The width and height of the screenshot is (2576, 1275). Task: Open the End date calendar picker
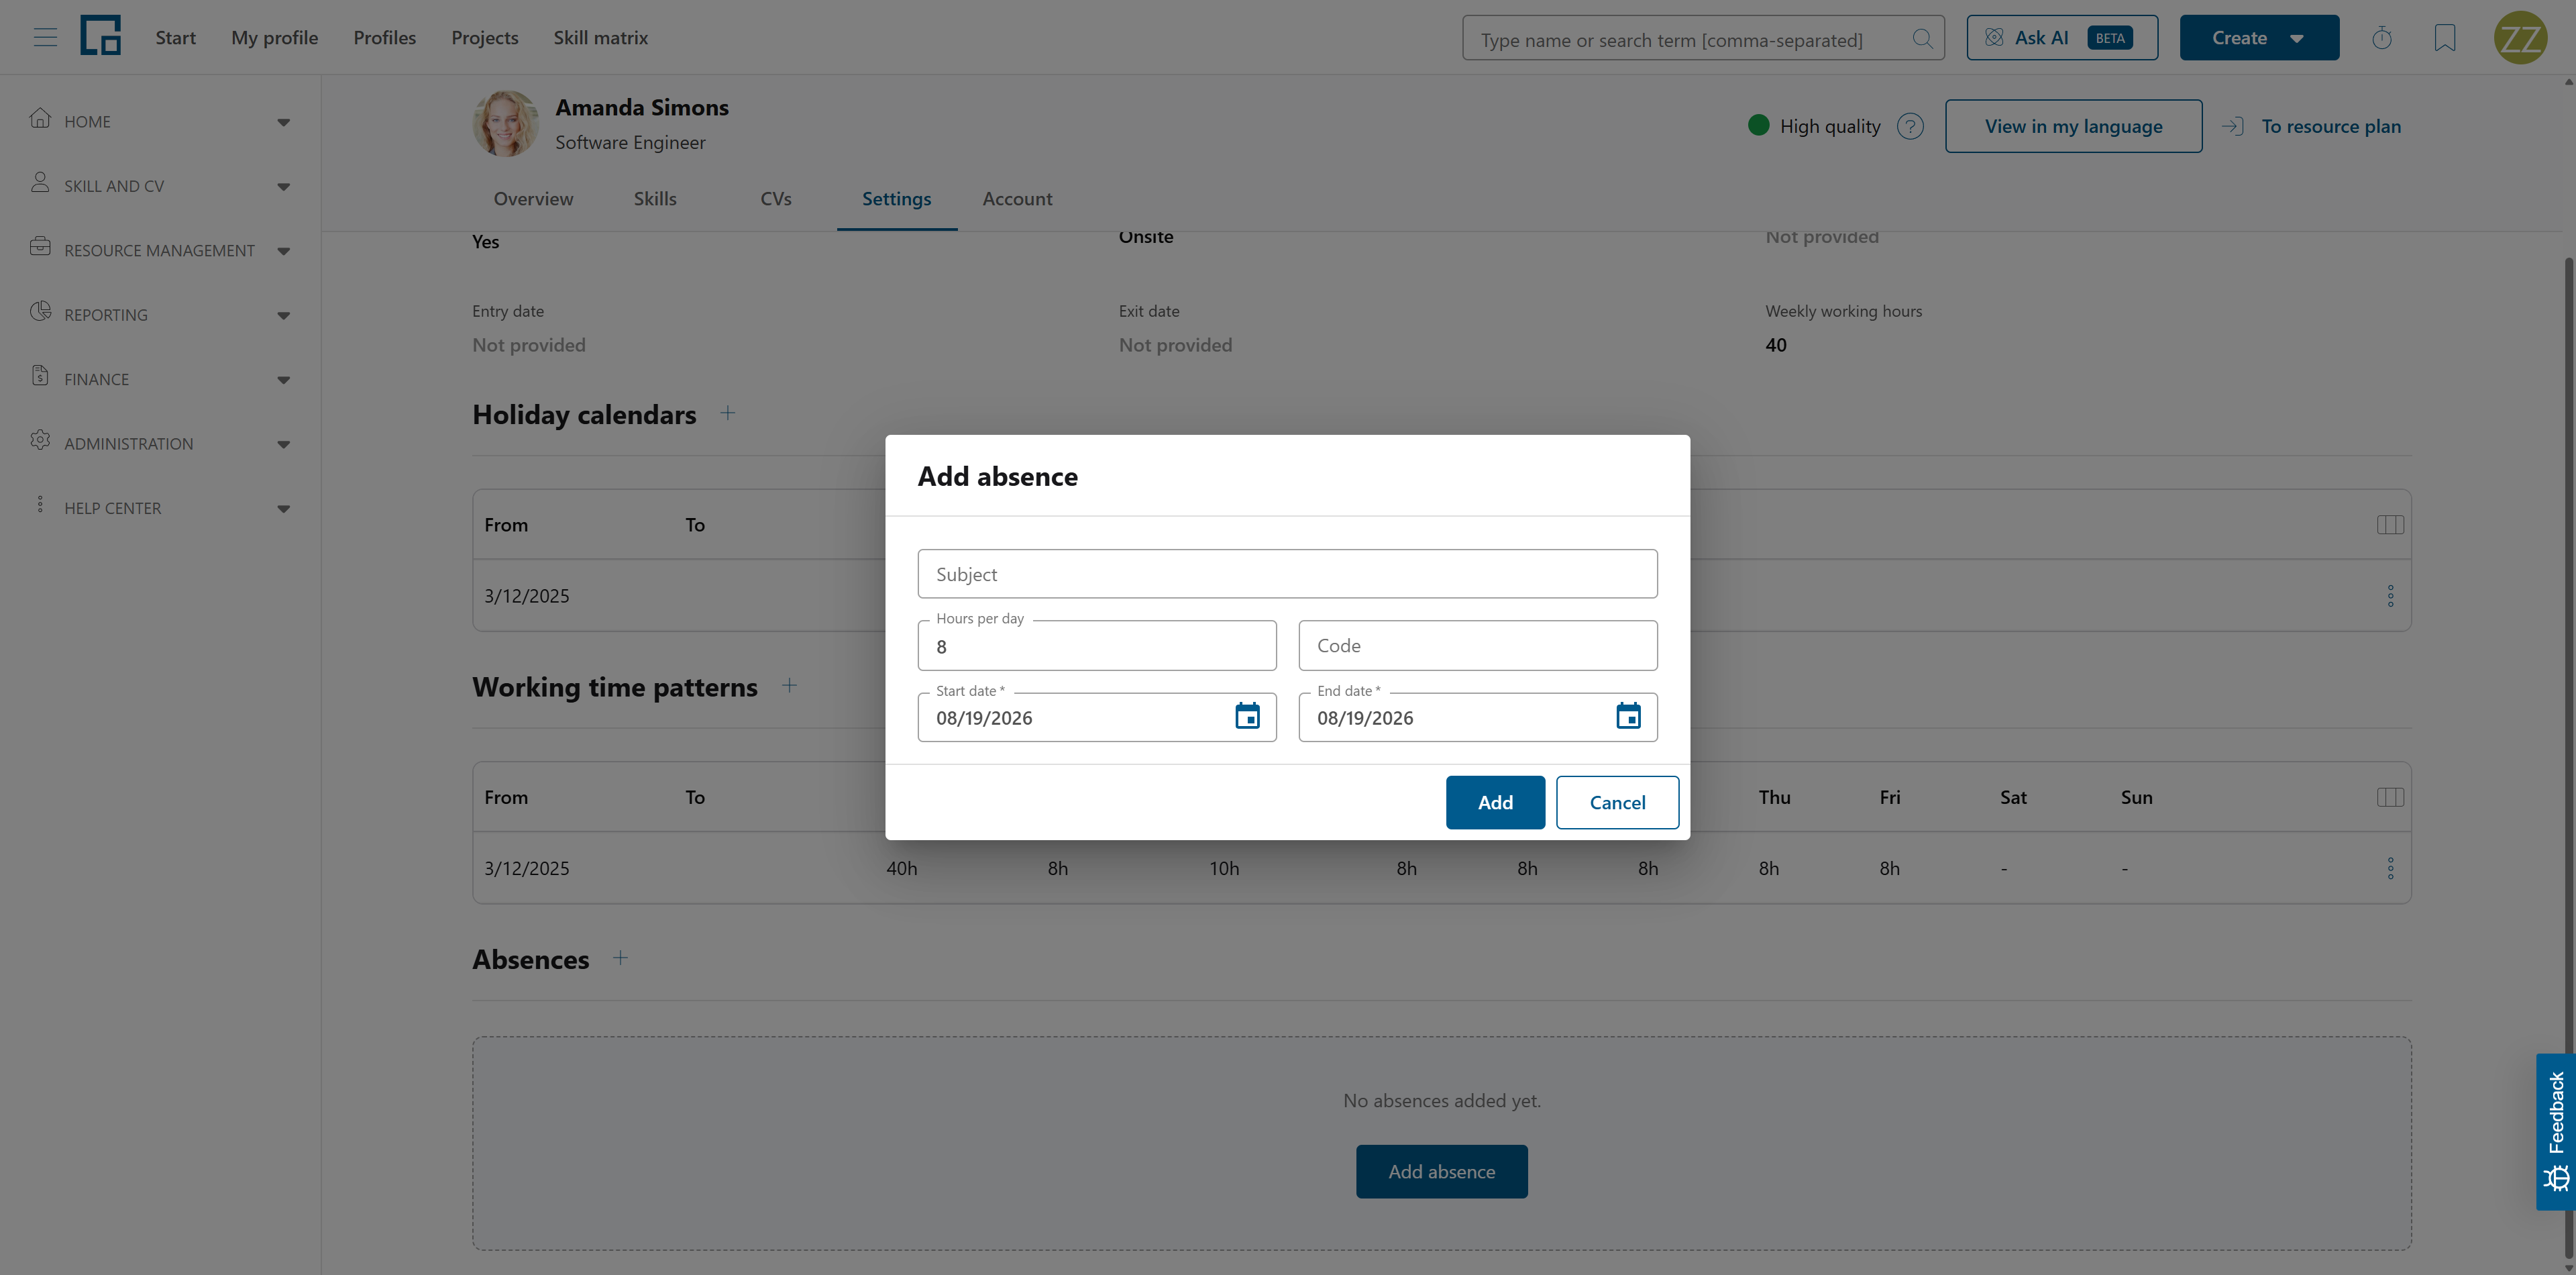click(x=1628, y=716)
